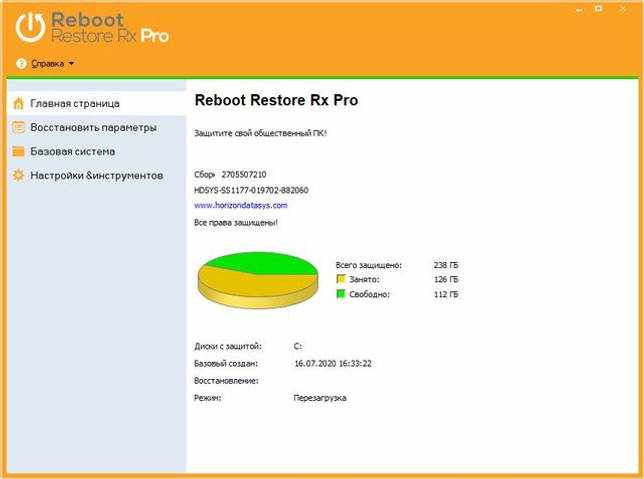Close the Reboot Restore Rx window
This screenshot has height=479, width=644.
pos(623,9)
